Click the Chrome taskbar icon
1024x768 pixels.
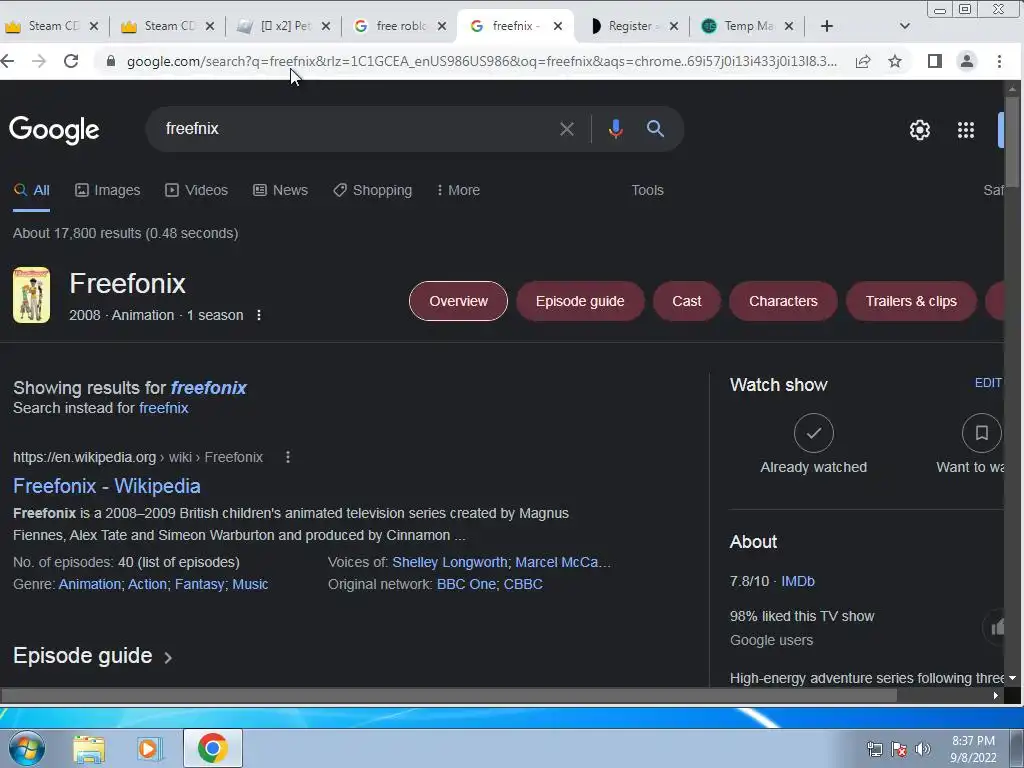[x=213, y=748]
